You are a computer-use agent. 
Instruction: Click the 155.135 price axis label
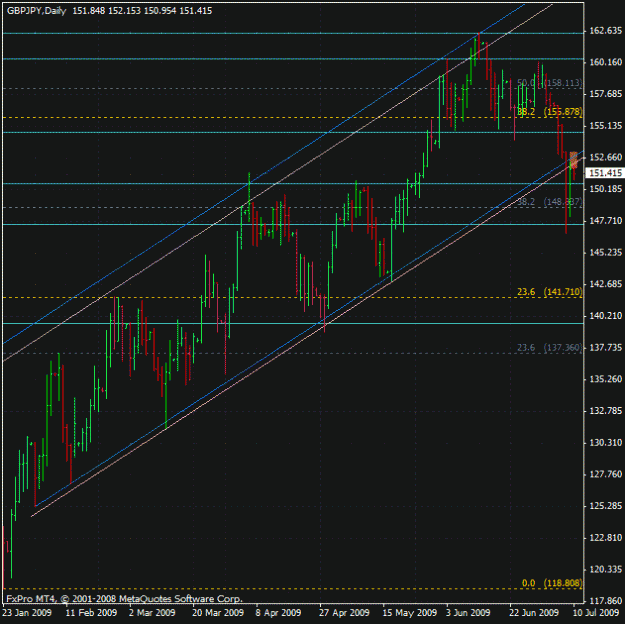605,126
